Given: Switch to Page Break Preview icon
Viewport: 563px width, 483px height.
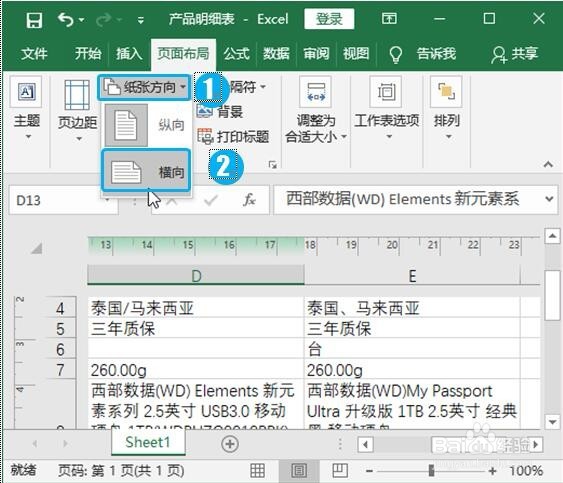Looking at the screenshot, I should [x=340, y=470].
